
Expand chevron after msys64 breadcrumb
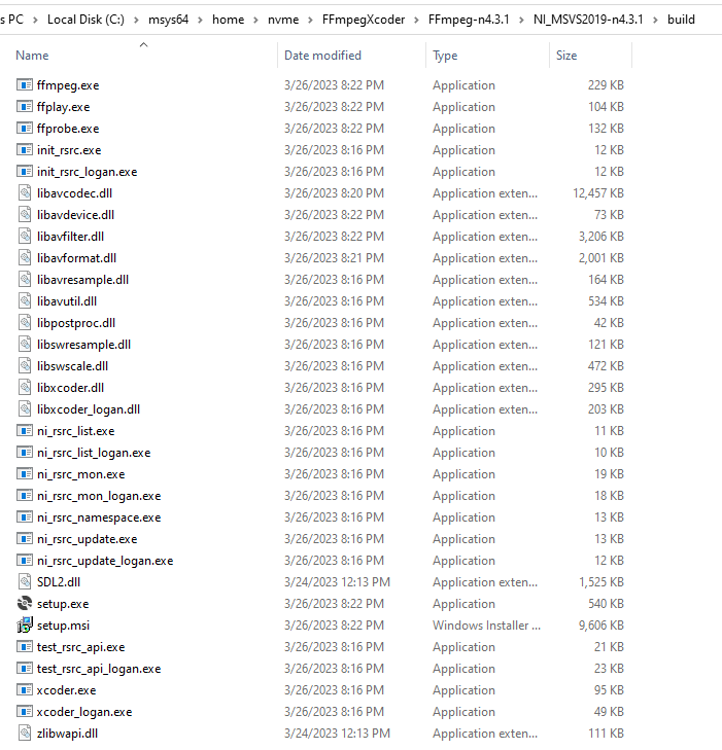pos(200,20)
